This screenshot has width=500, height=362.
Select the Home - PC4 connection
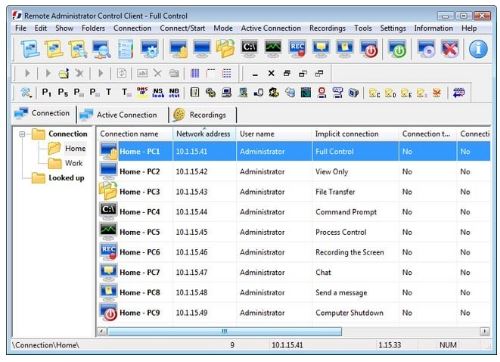click(294, 212)
